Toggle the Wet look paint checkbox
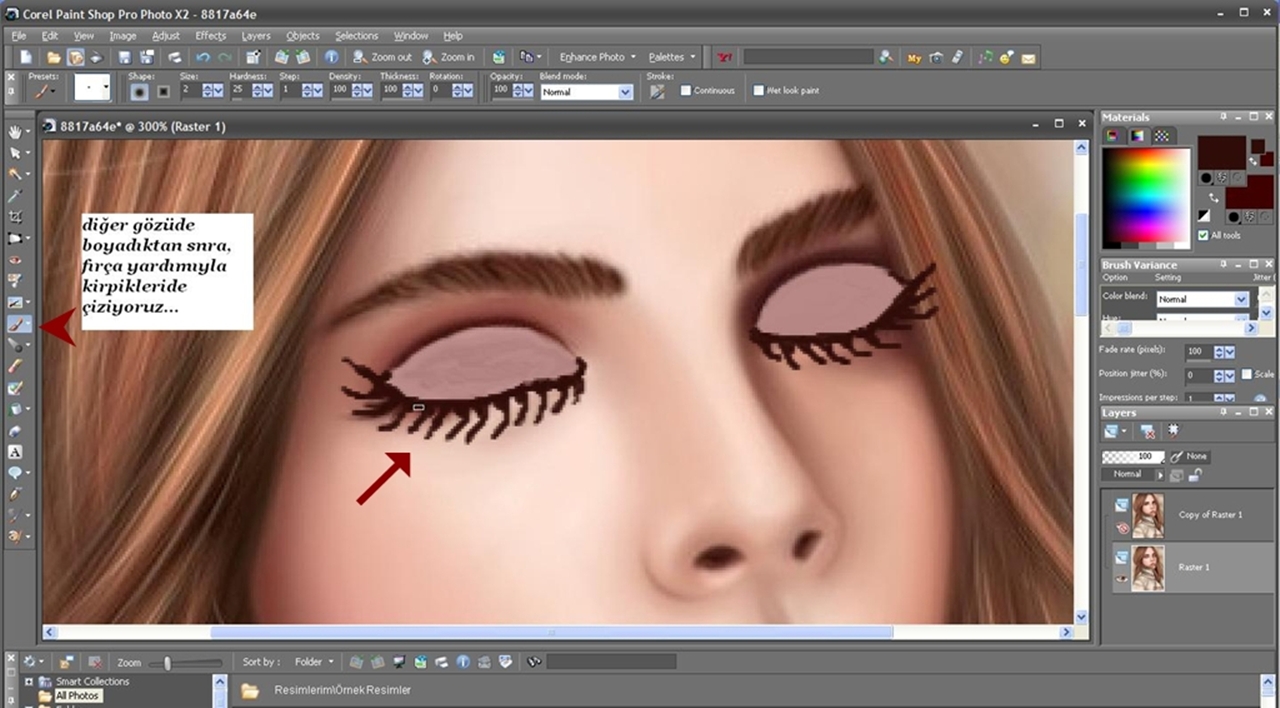 coord(759,91)
